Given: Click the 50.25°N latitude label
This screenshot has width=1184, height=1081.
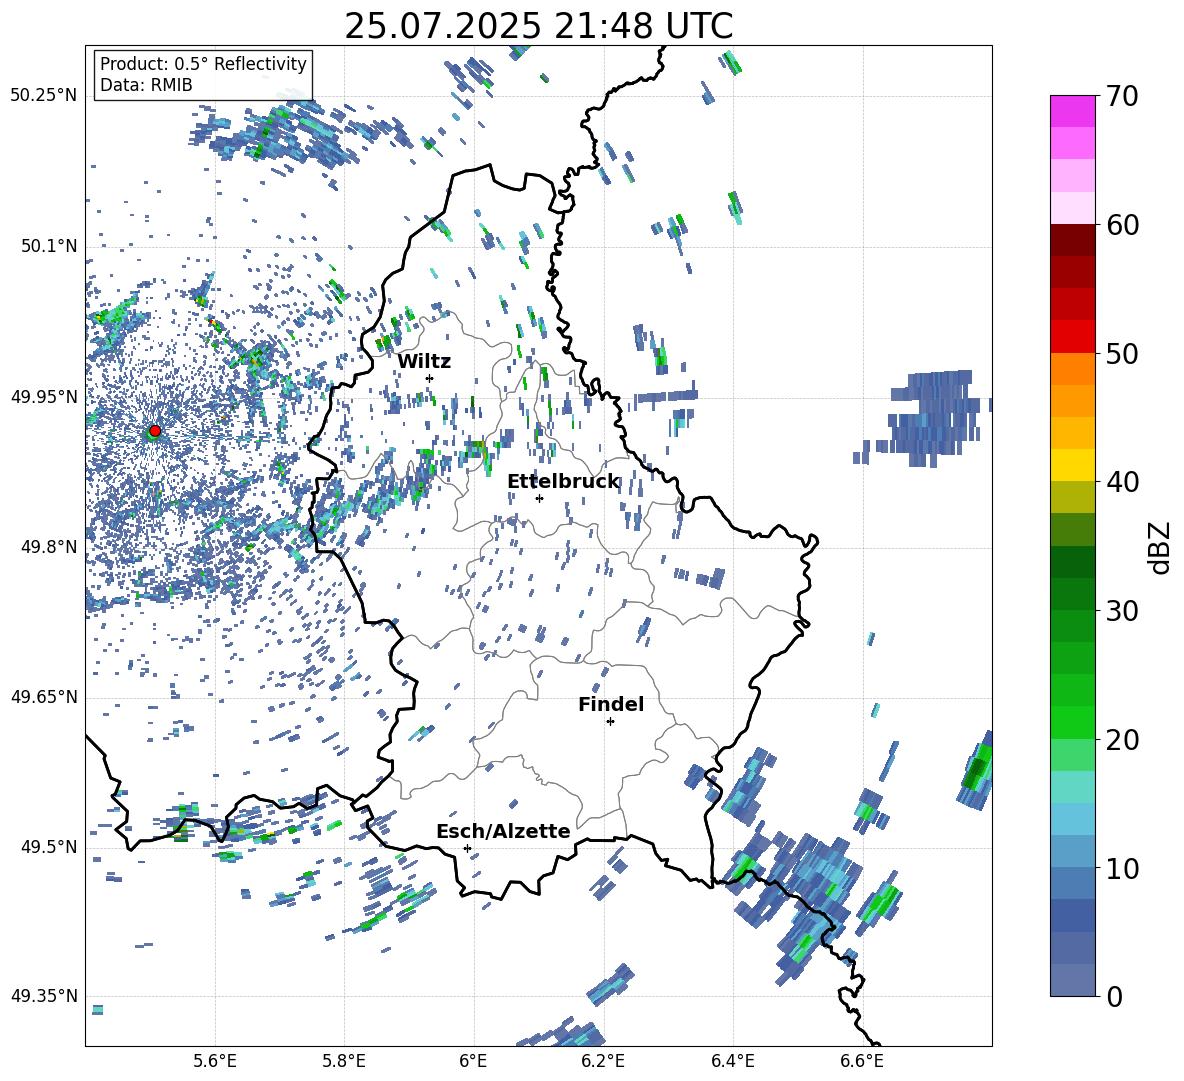Looking at the screenshot, I should tap(44, 96).
